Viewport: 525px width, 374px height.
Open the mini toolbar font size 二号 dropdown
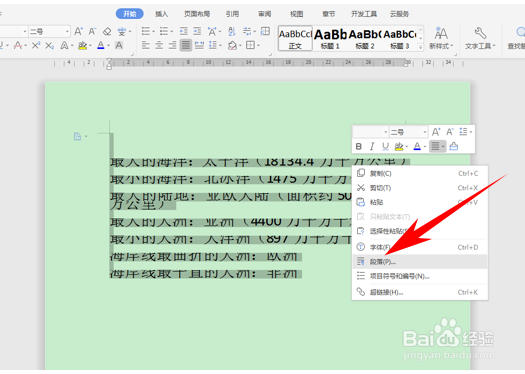[x=425, y=132]
